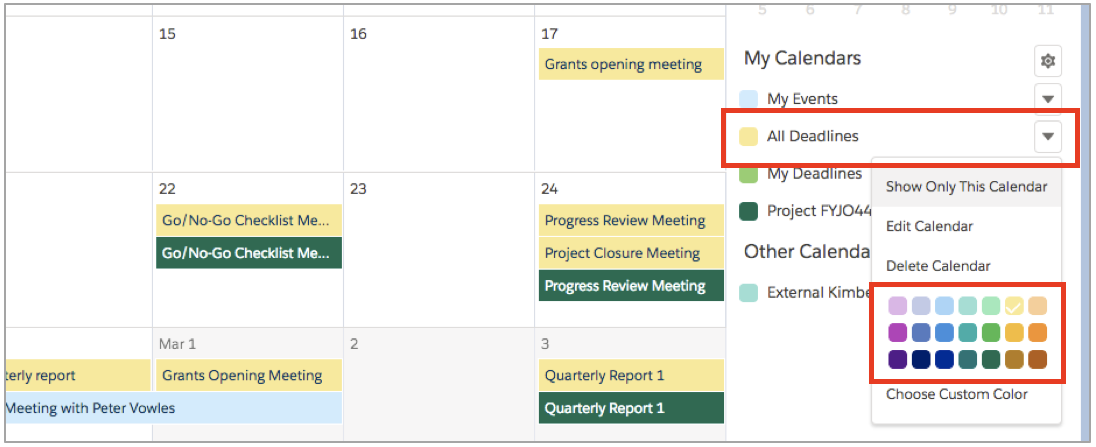
Task: Expand the My Events dropdown arrow
Action: pos(1047,99)
